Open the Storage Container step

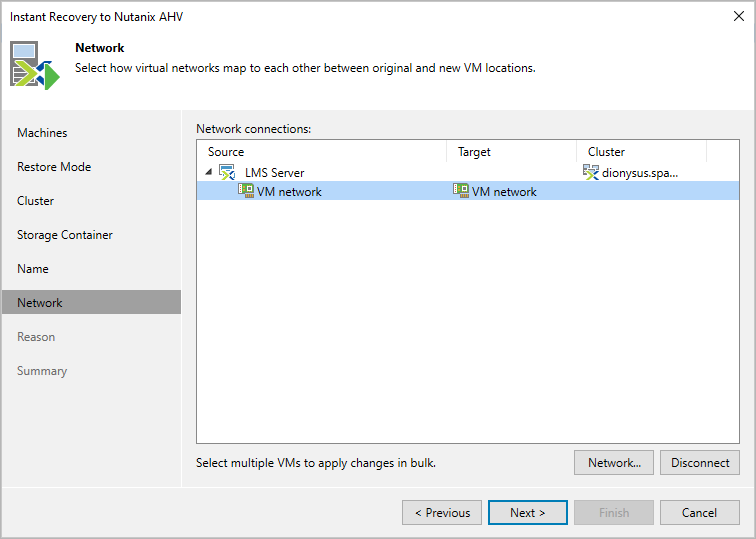pos(65,235)
